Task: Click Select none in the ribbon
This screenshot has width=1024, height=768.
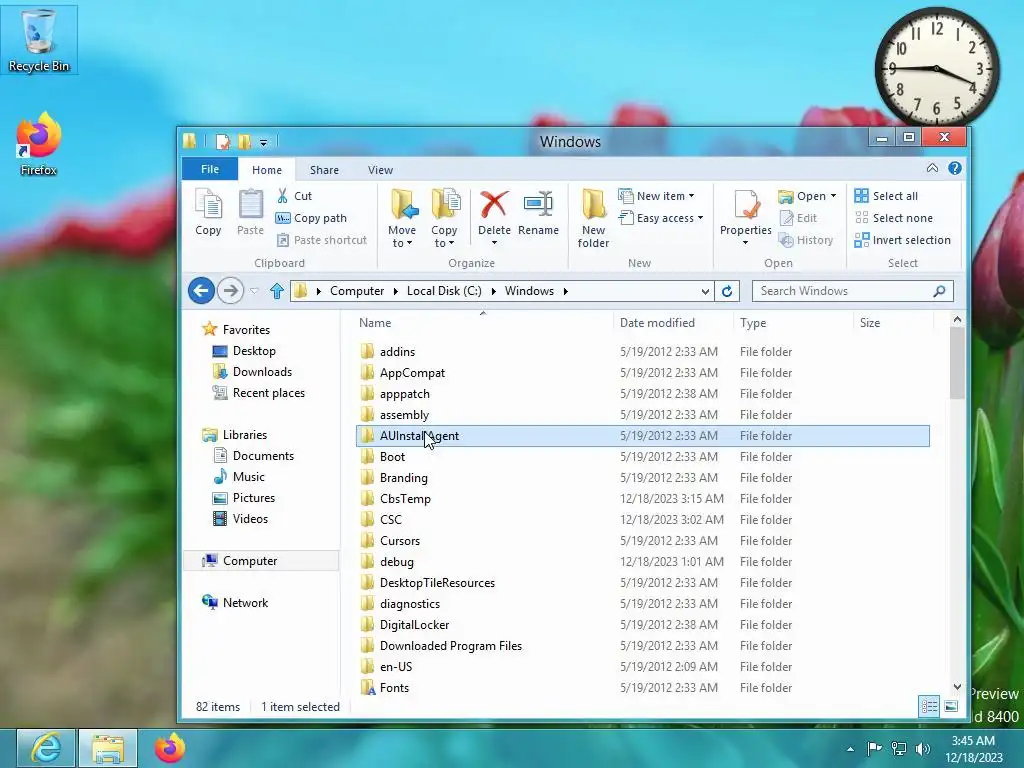Action: click(x=893, y=218)
